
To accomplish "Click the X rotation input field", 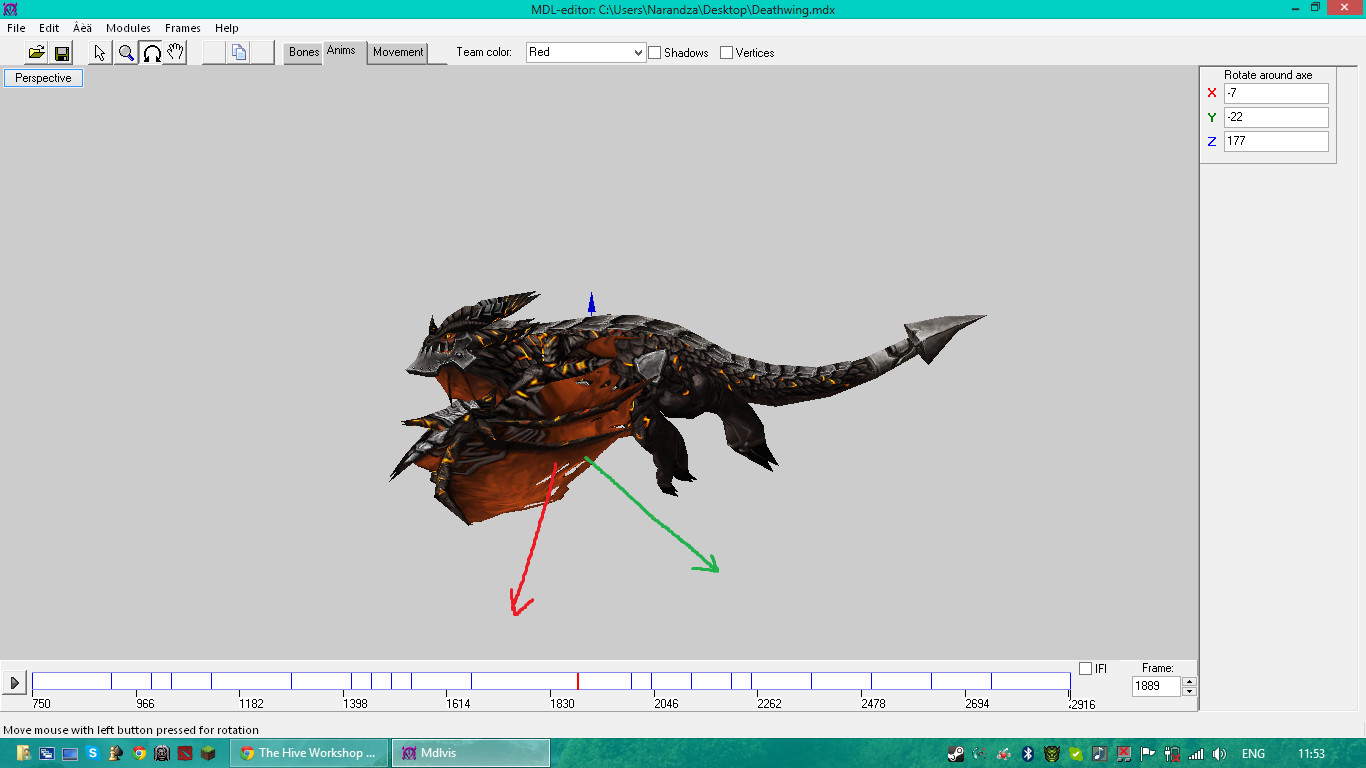I will [1276, 93].
